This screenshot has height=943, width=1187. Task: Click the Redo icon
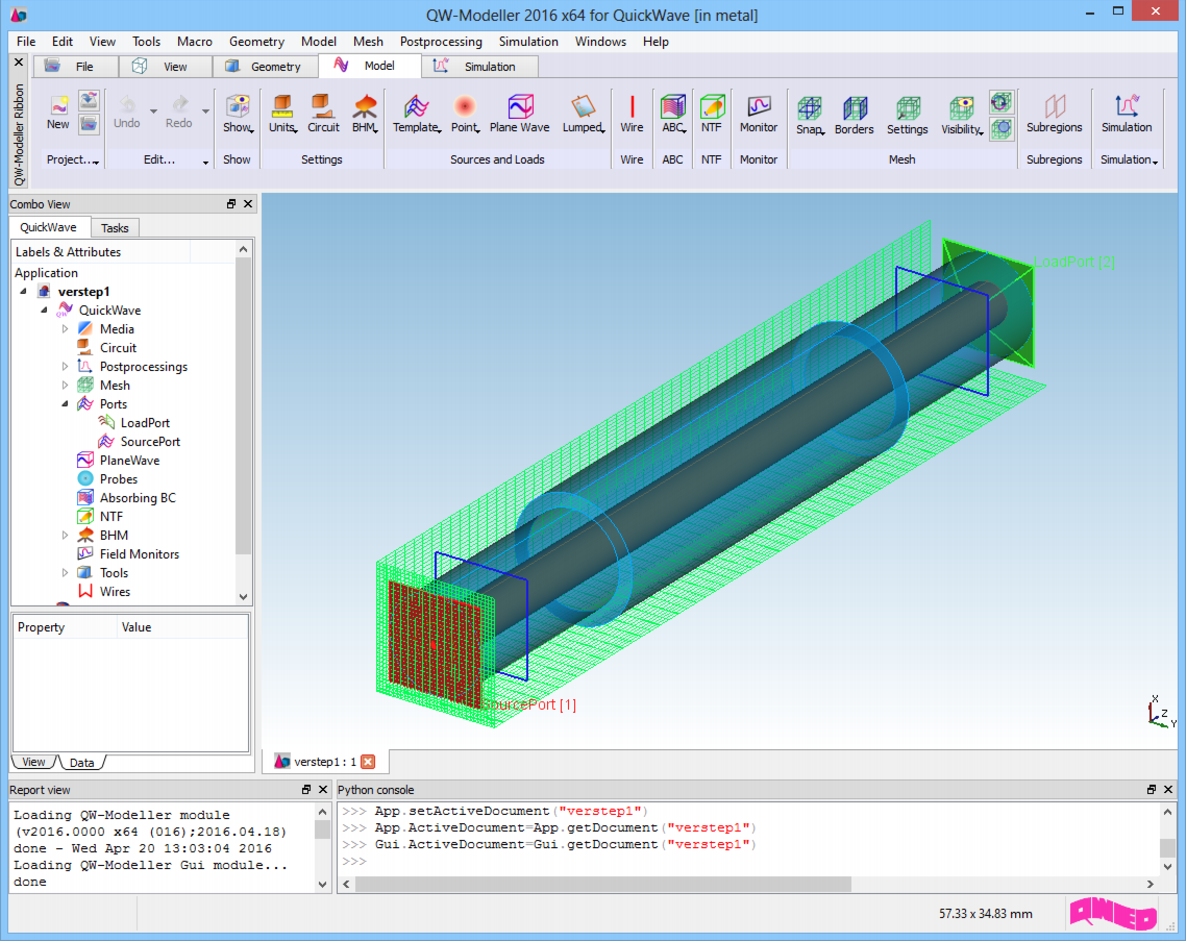[179, 112]
